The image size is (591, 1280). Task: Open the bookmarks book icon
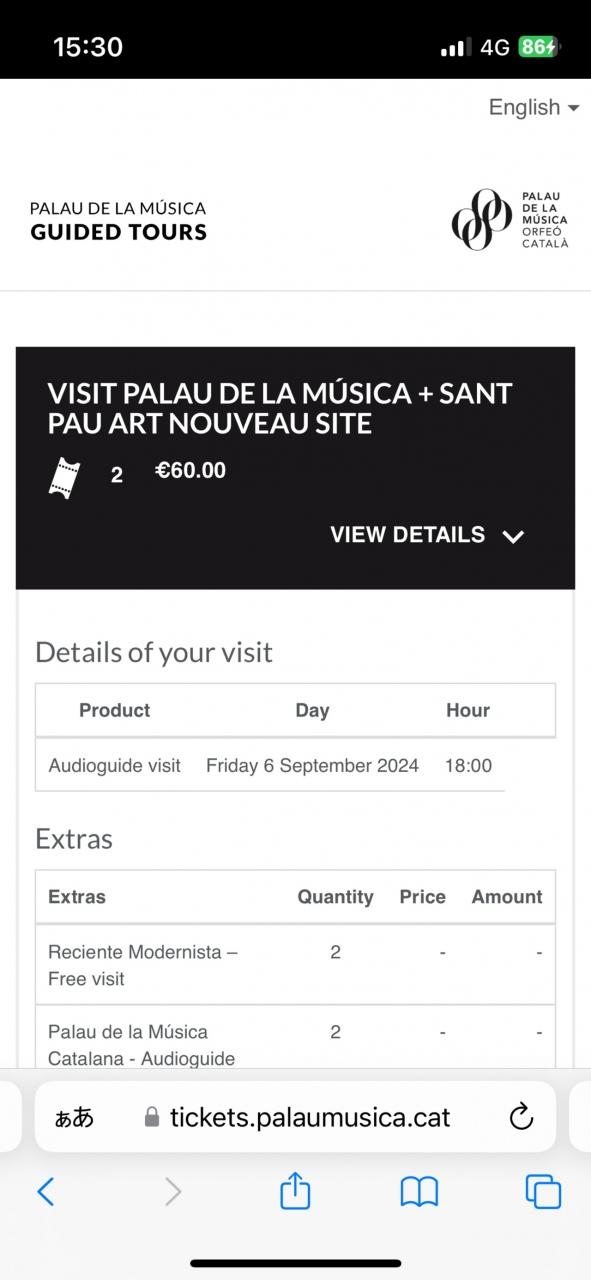pyautogui.click(x=419, y=1191)
